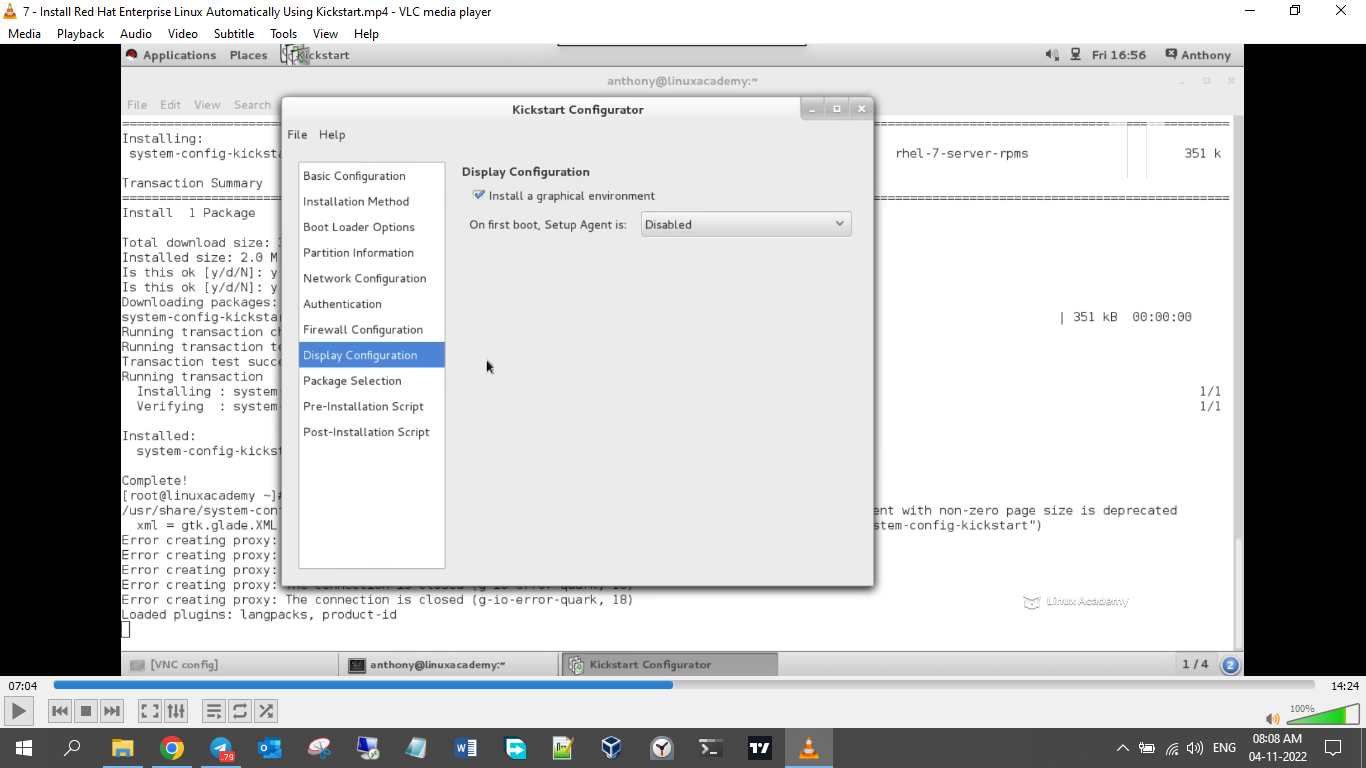
Task: Select Post-Installation Script section
Action: coord(371,432)
